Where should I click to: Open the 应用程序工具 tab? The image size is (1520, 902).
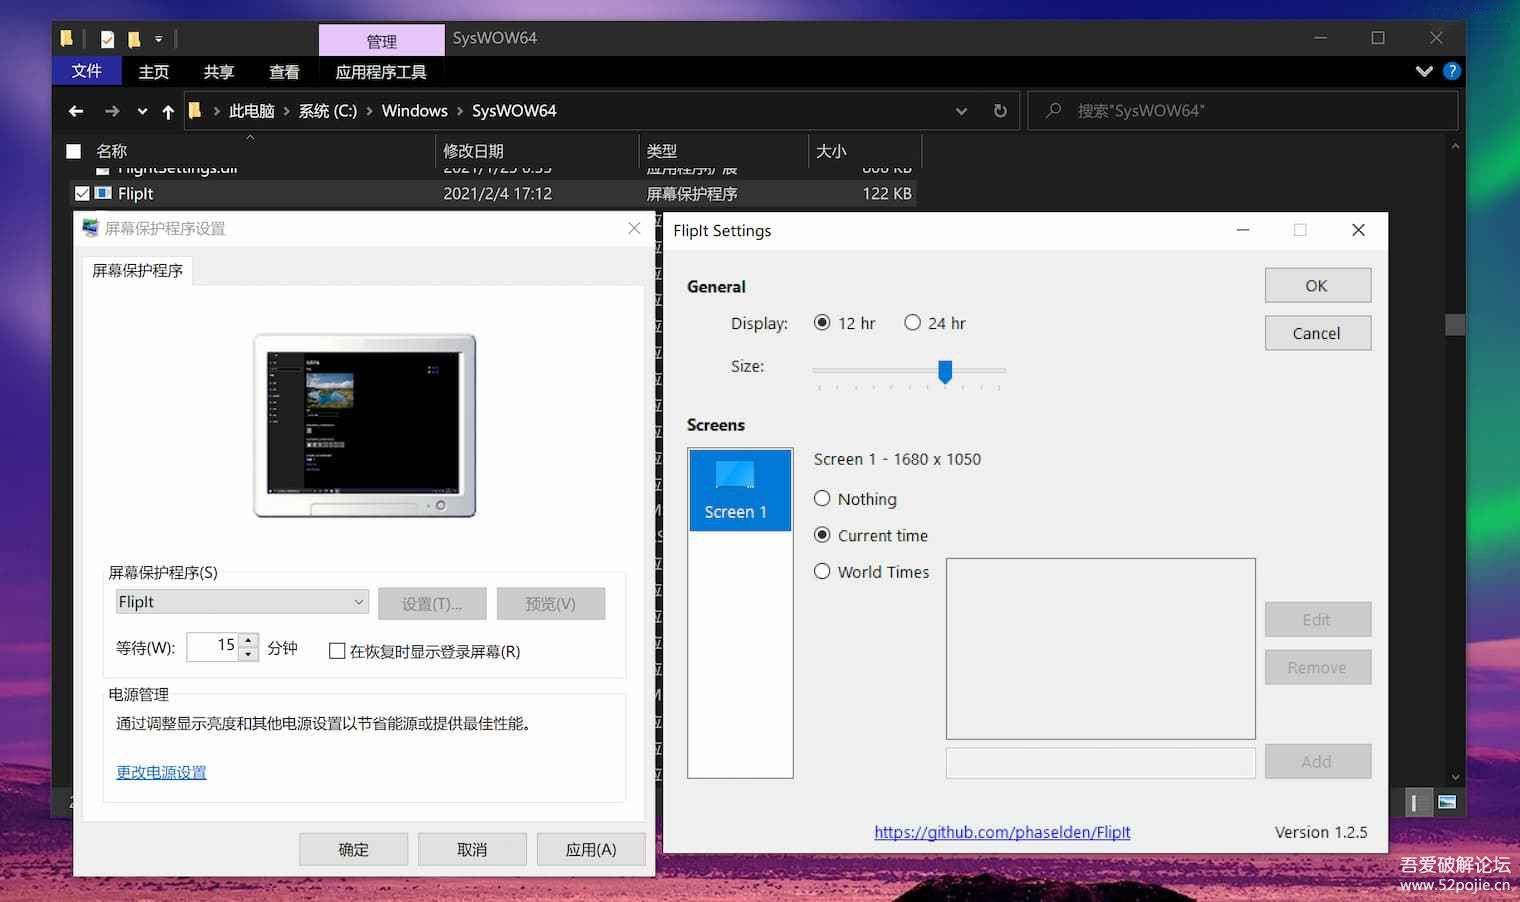pyautogui.click(x=381, y=71)
